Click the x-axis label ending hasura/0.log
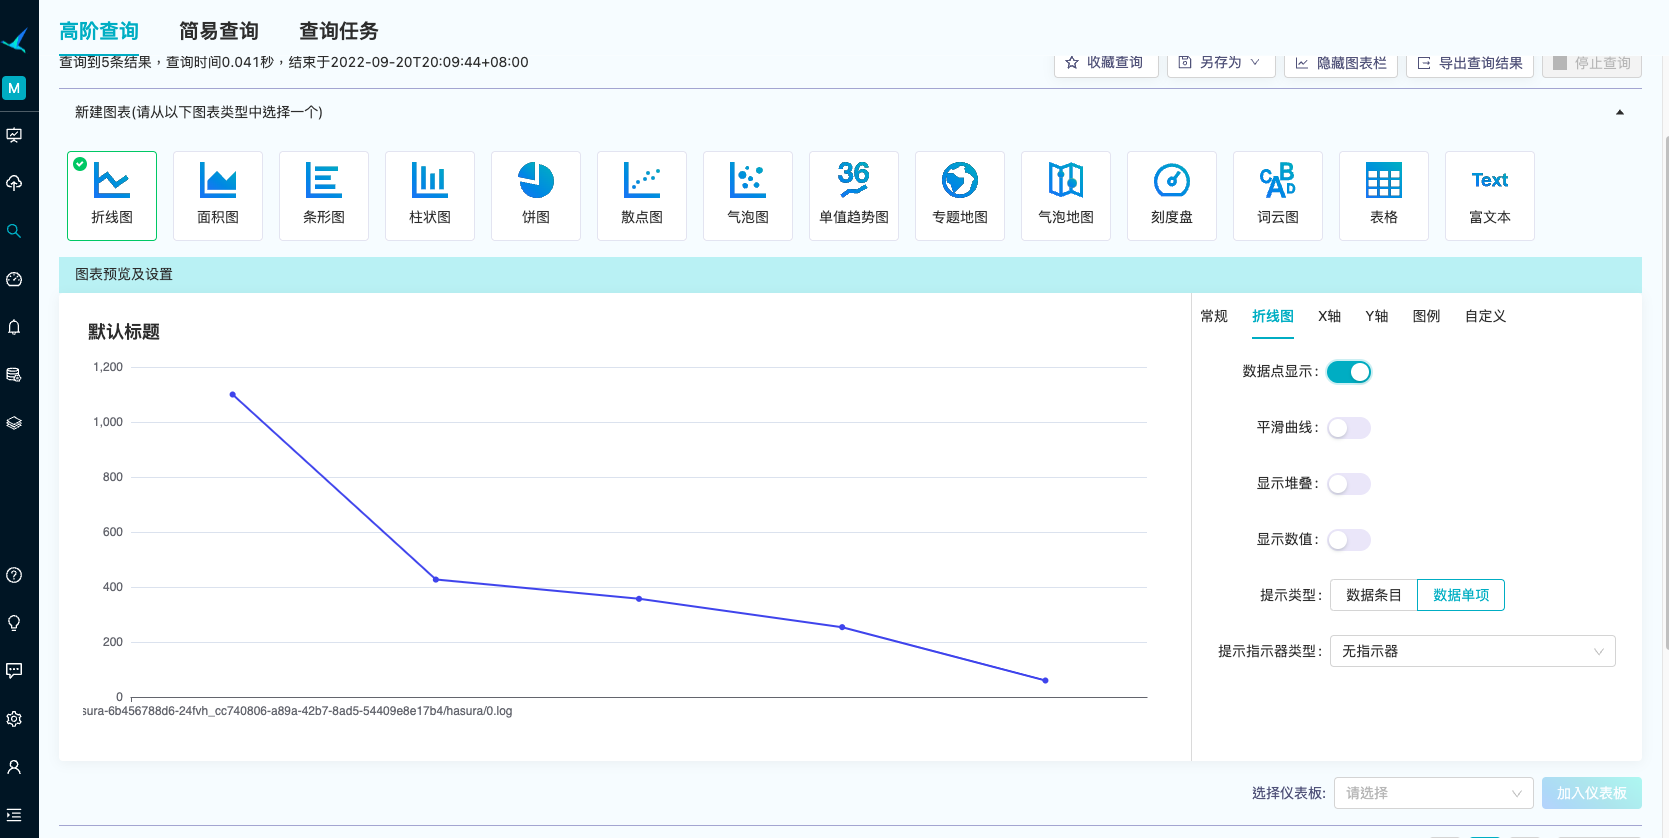Screen dimensions: 1669x838 [x=298, y=711]
